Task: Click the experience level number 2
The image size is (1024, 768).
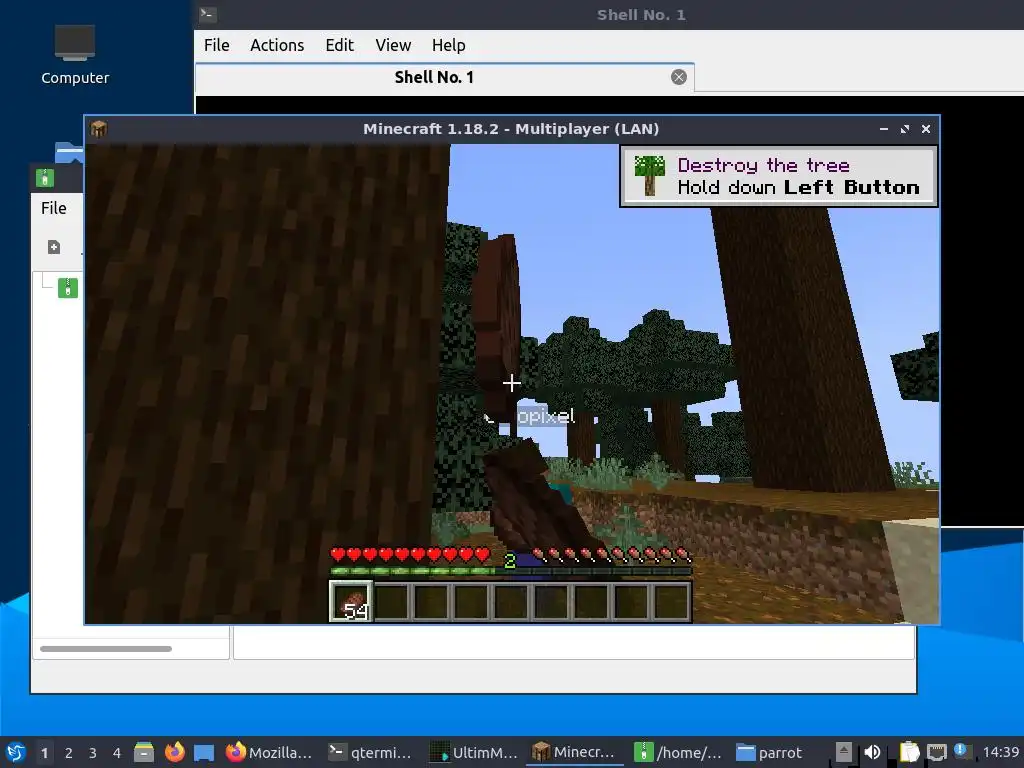Action: 510,560
